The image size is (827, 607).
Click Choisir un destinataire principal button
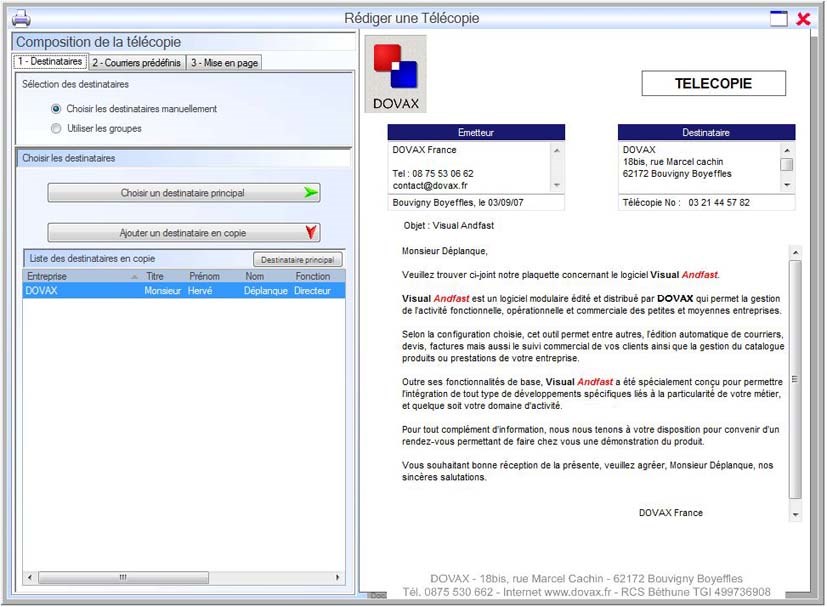(184, 193)
